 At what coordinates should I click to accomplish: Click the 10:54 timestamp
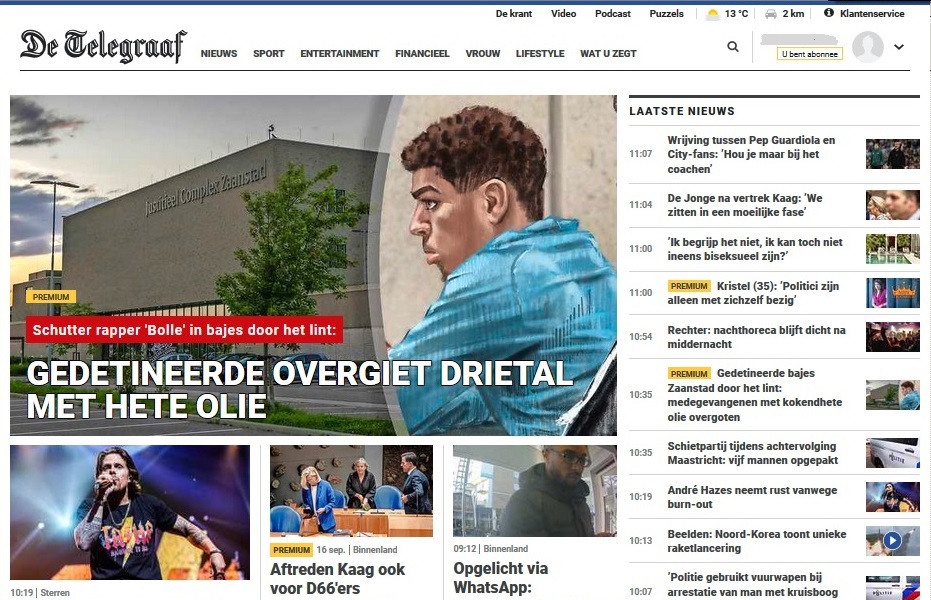pos(641,336)
